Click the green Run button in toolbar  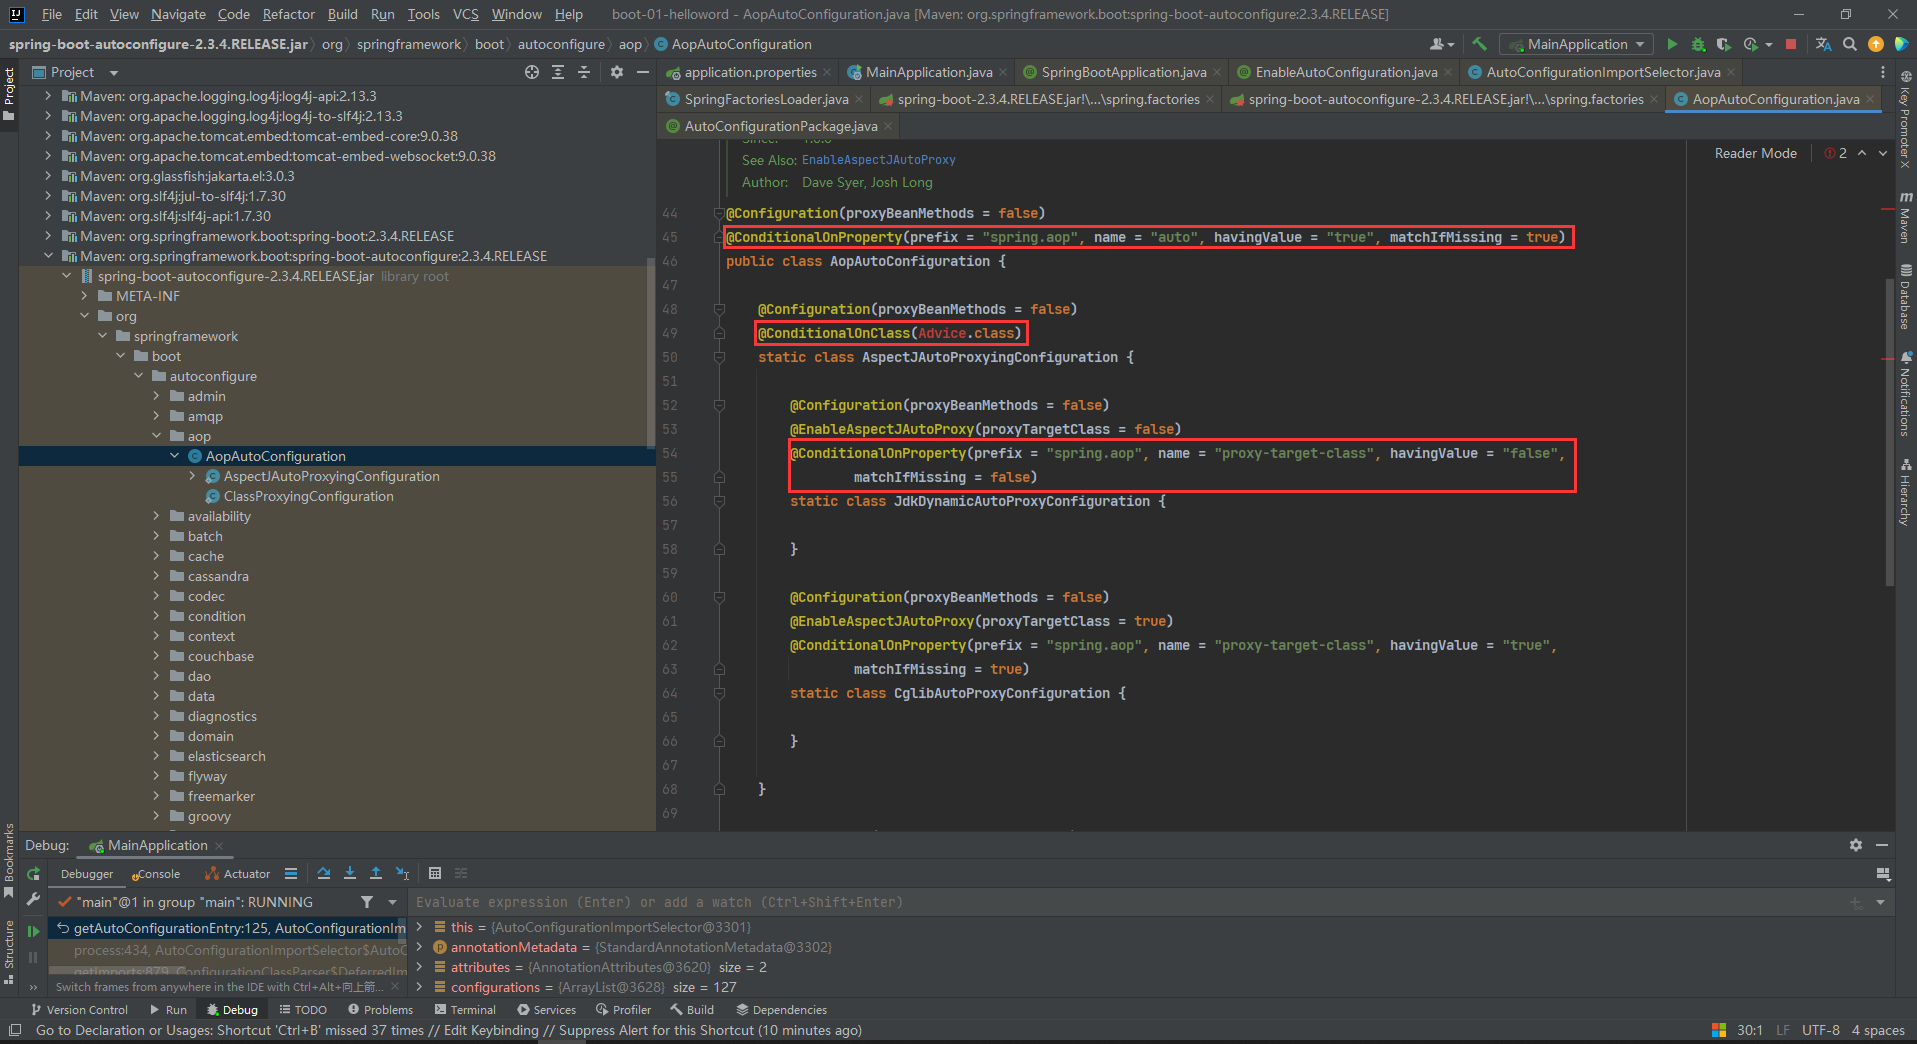coord(1672,44)
